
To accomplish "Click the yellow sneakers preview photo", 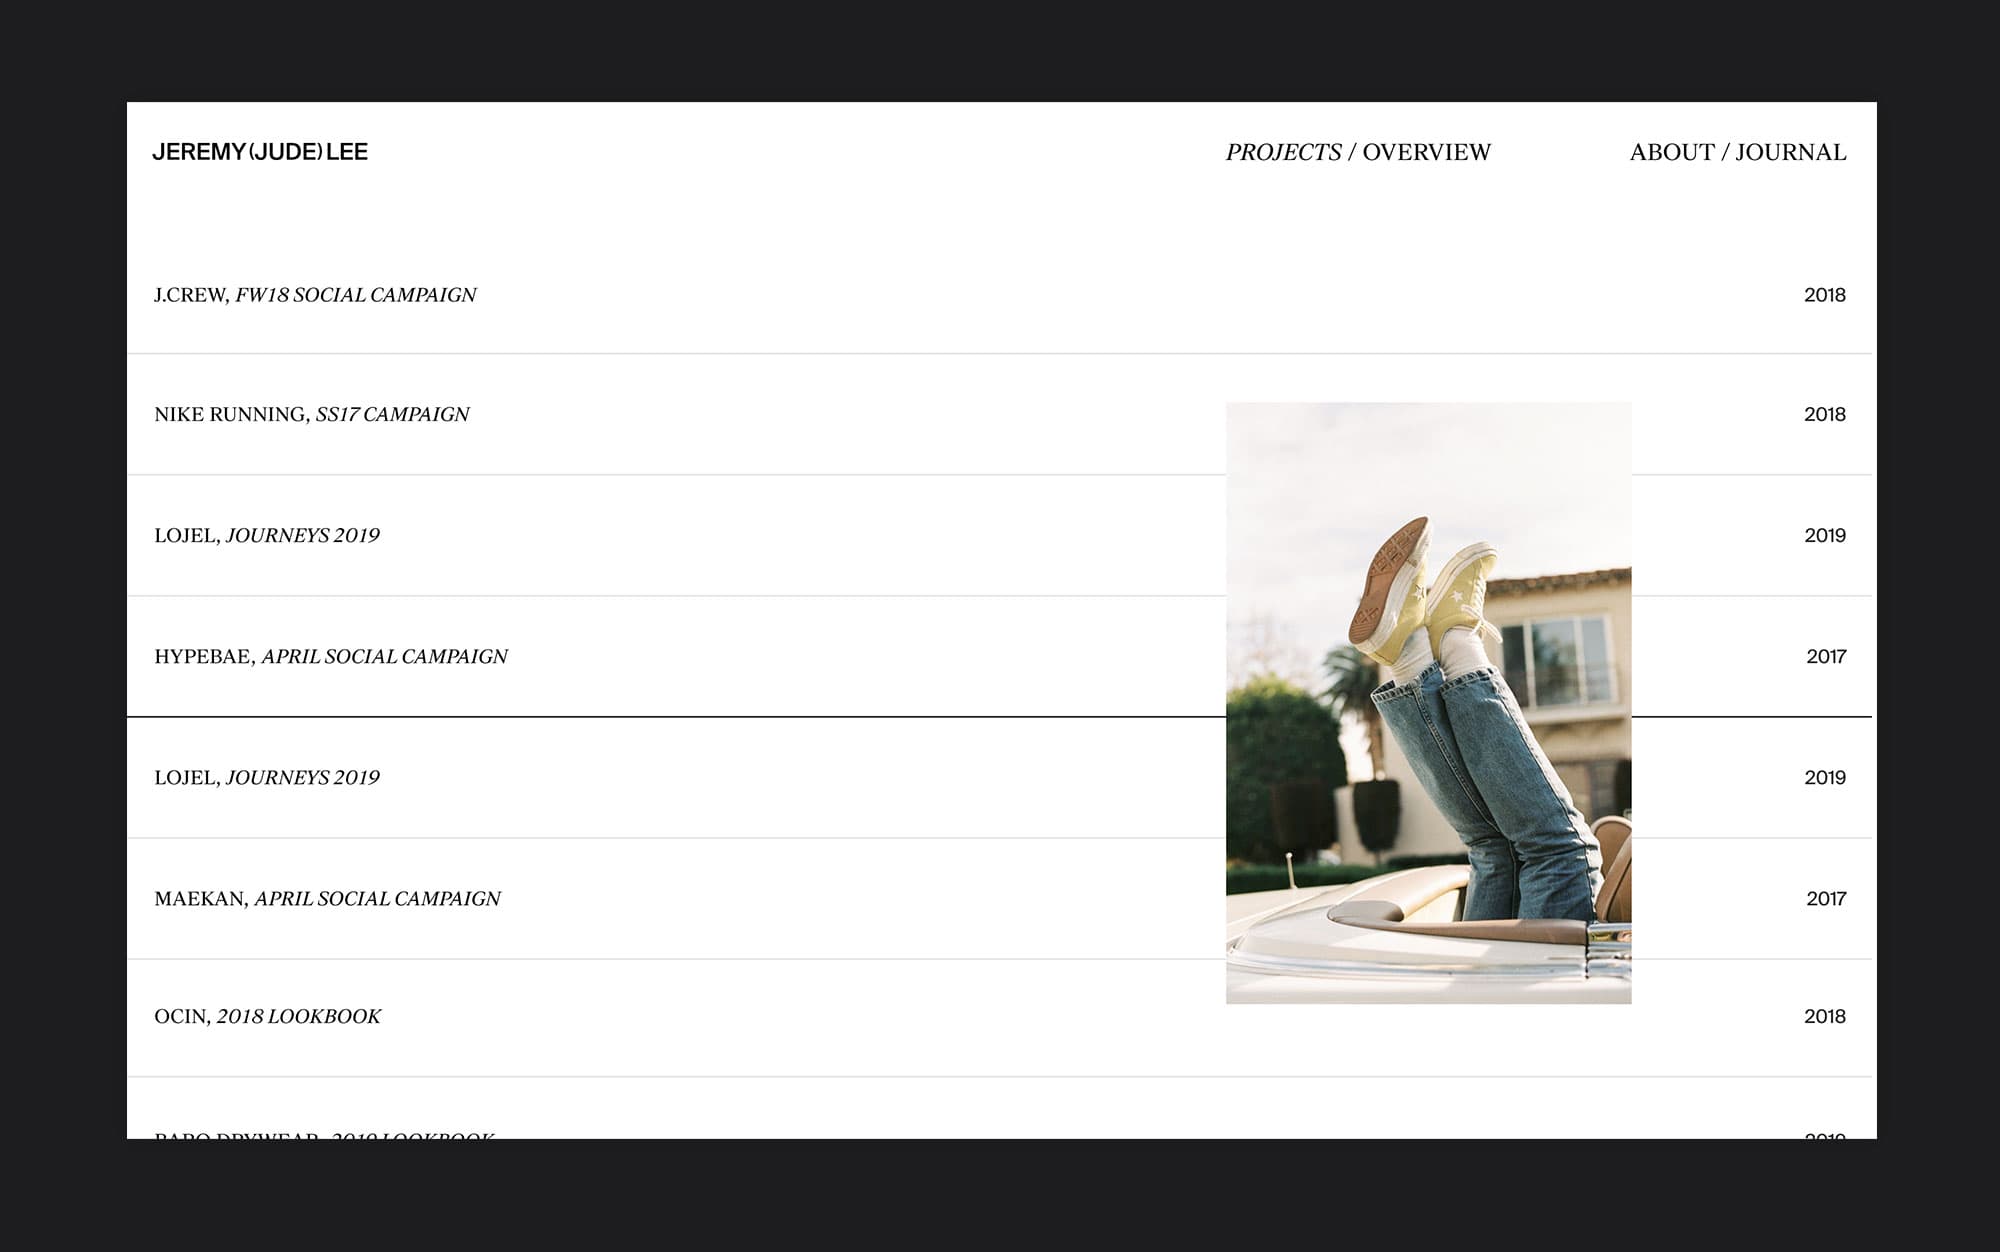I will pyautogui.click(x=1428, y=702).
